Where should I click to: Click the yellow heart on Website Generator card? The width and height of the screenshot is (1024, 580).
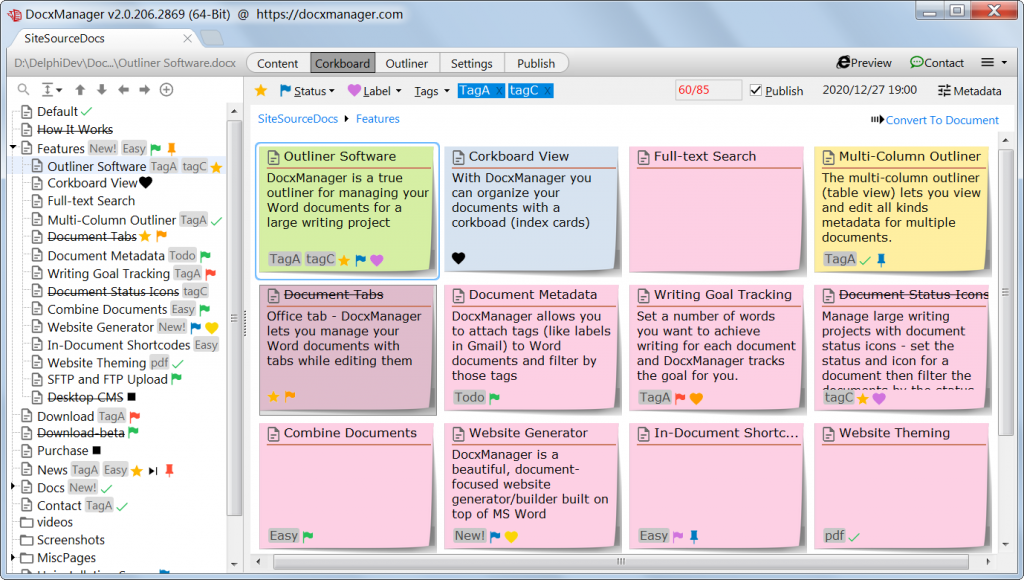511,536
